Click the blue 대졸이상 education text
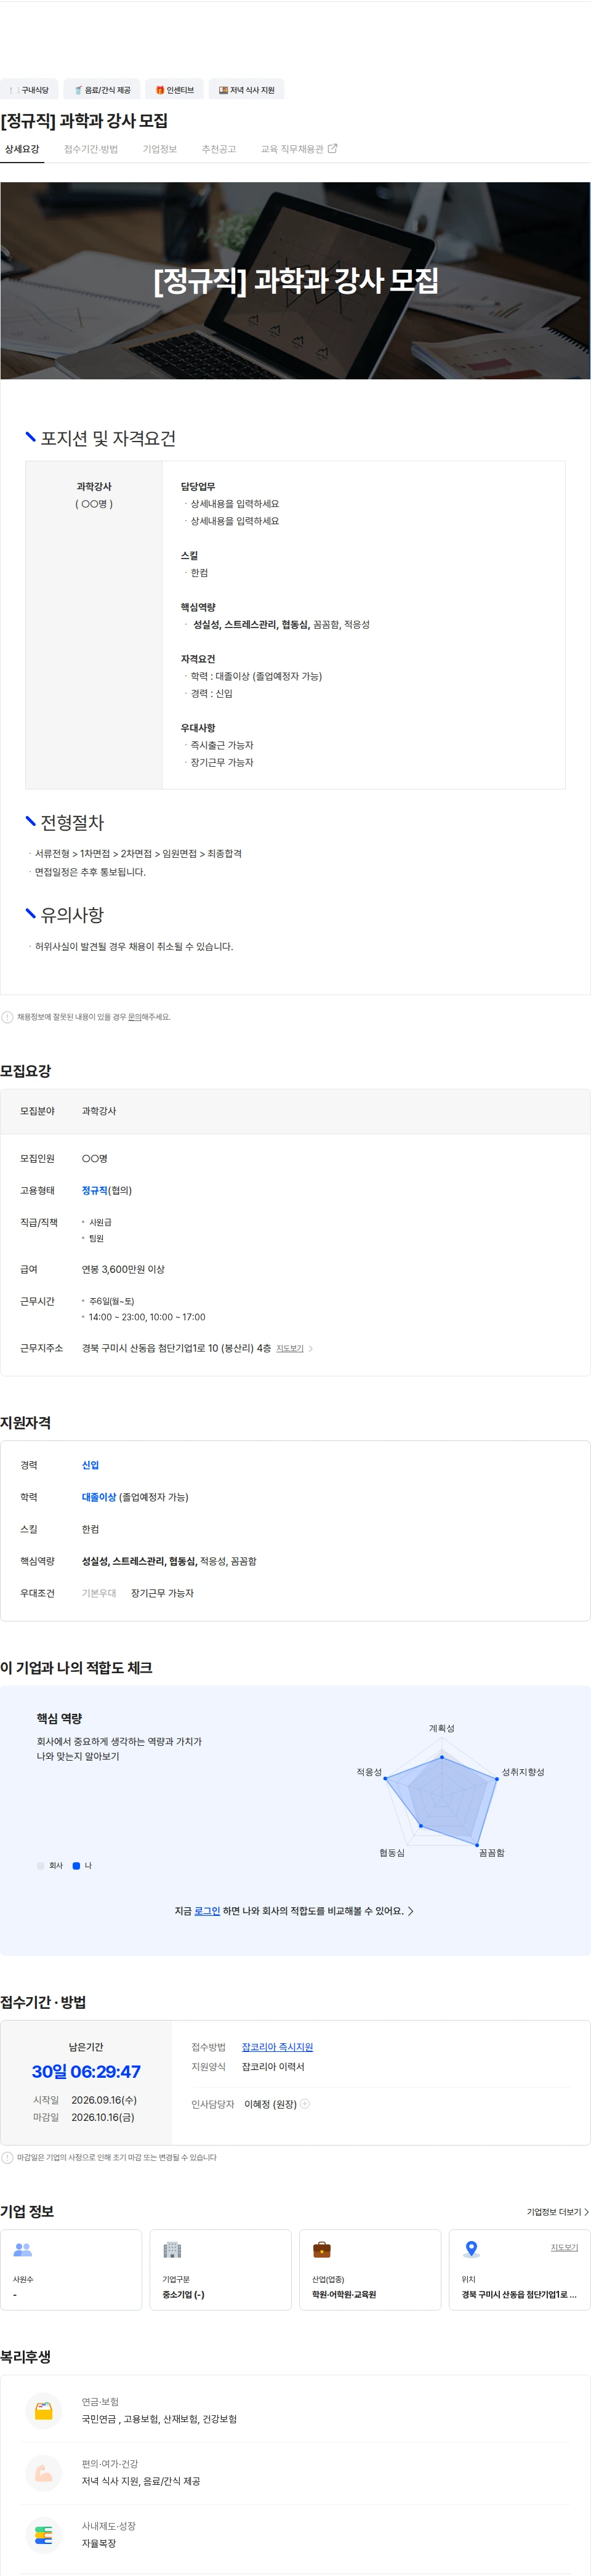The width and height of the screenshot is (591, 2576). tap(99, 1497)
